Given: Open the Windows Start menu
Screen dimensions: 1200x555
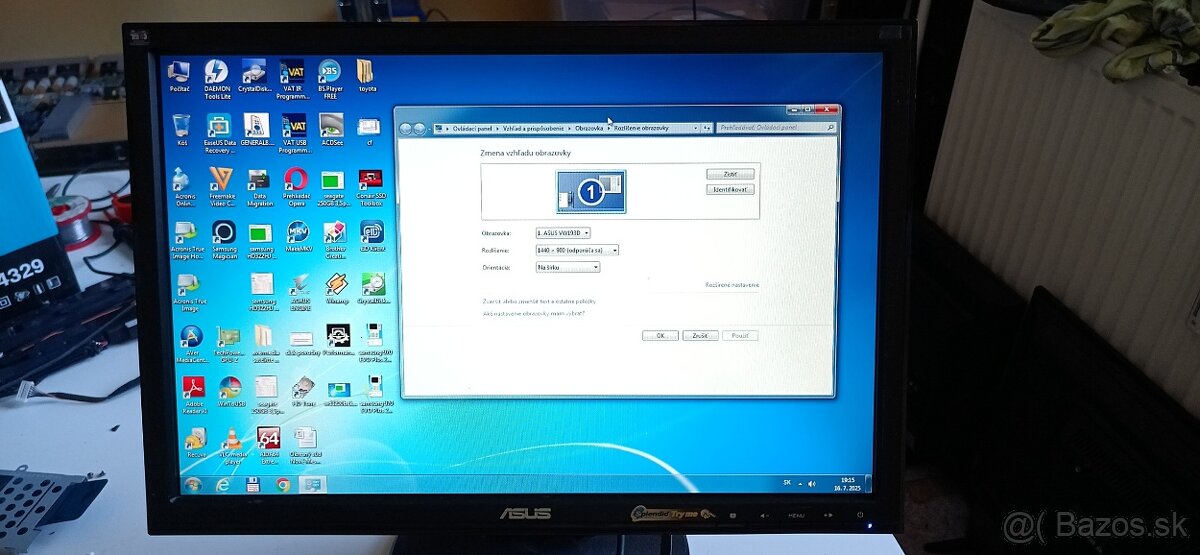Looking at the screenshot, I should pos(193,485).
